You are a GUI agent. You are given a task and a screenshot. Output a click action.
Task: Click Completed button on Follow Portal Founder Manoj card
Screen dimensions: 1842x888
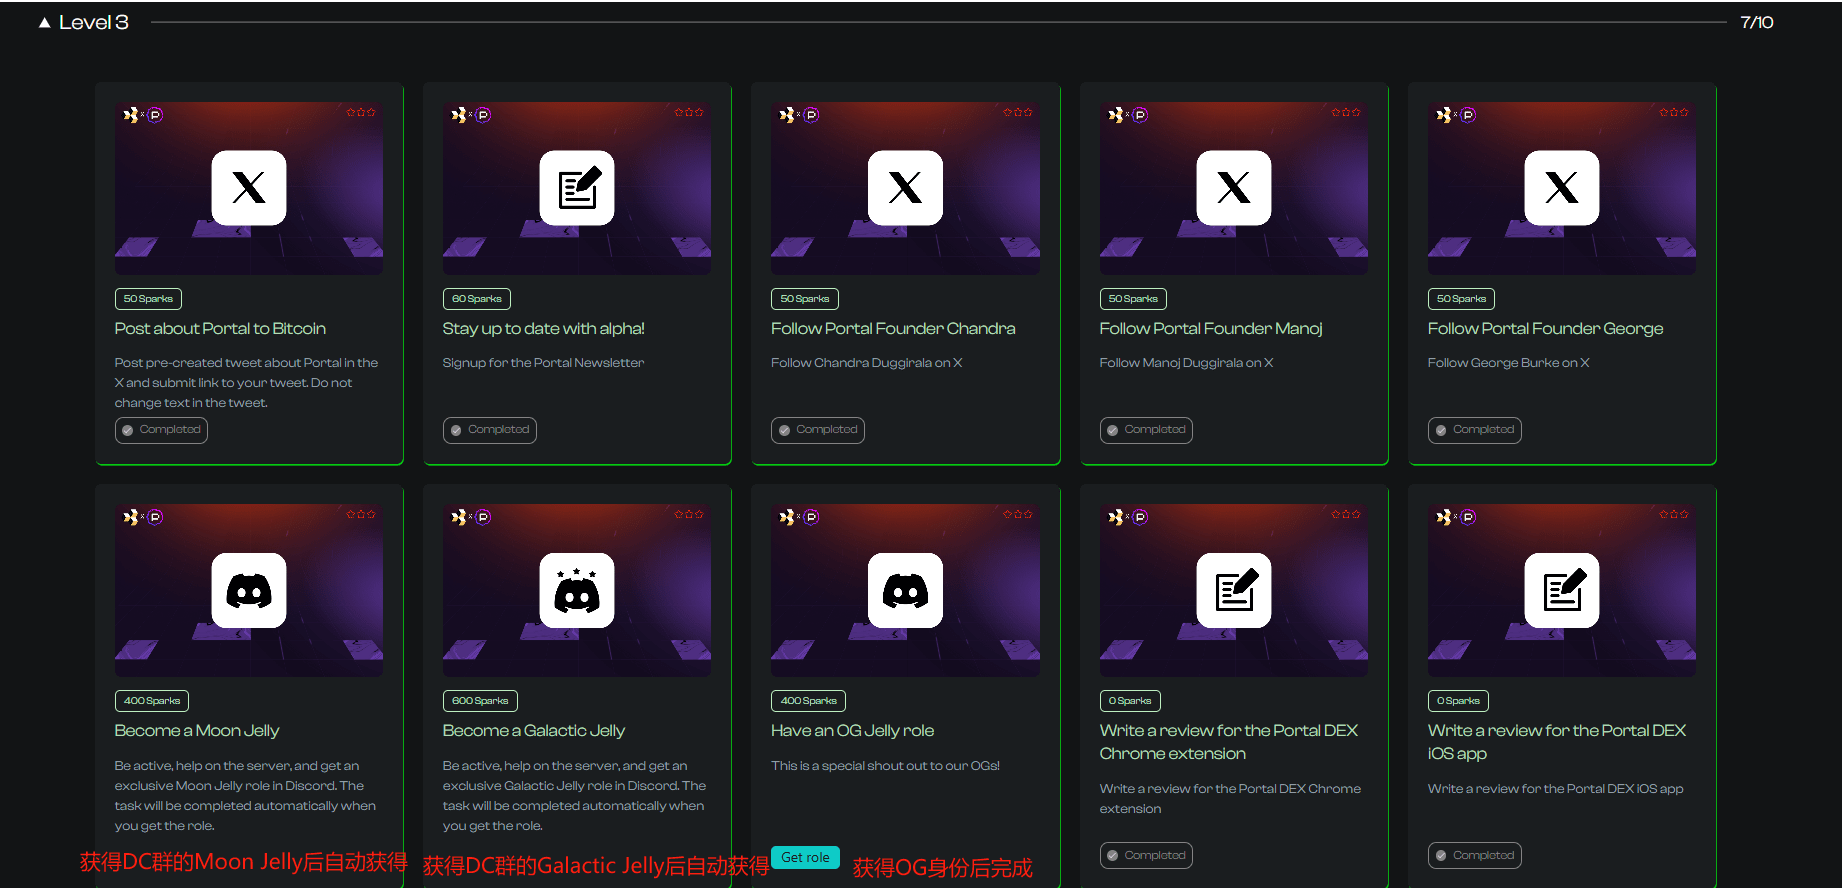pyautogui.click(x=1146, y=430)
